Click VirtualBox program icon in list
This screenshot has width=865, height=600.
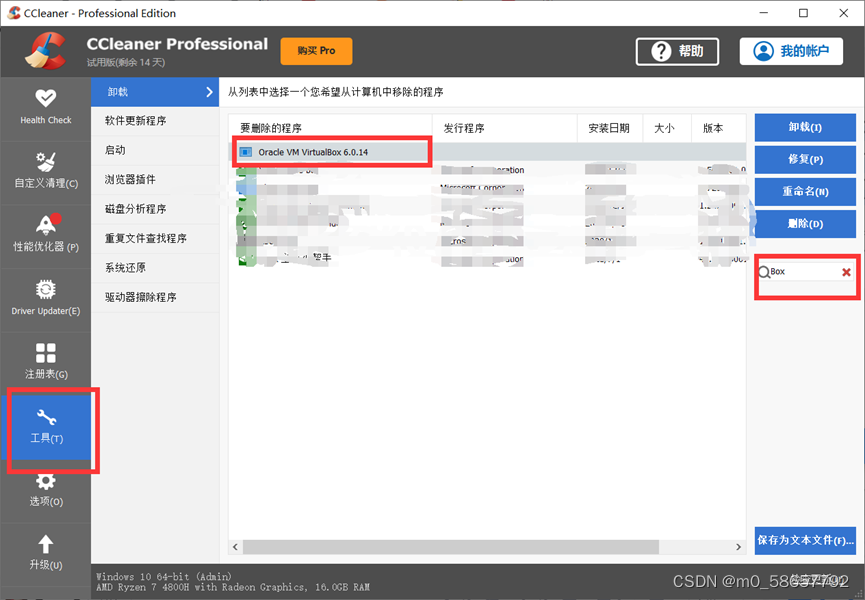click(x=246, y=152)
